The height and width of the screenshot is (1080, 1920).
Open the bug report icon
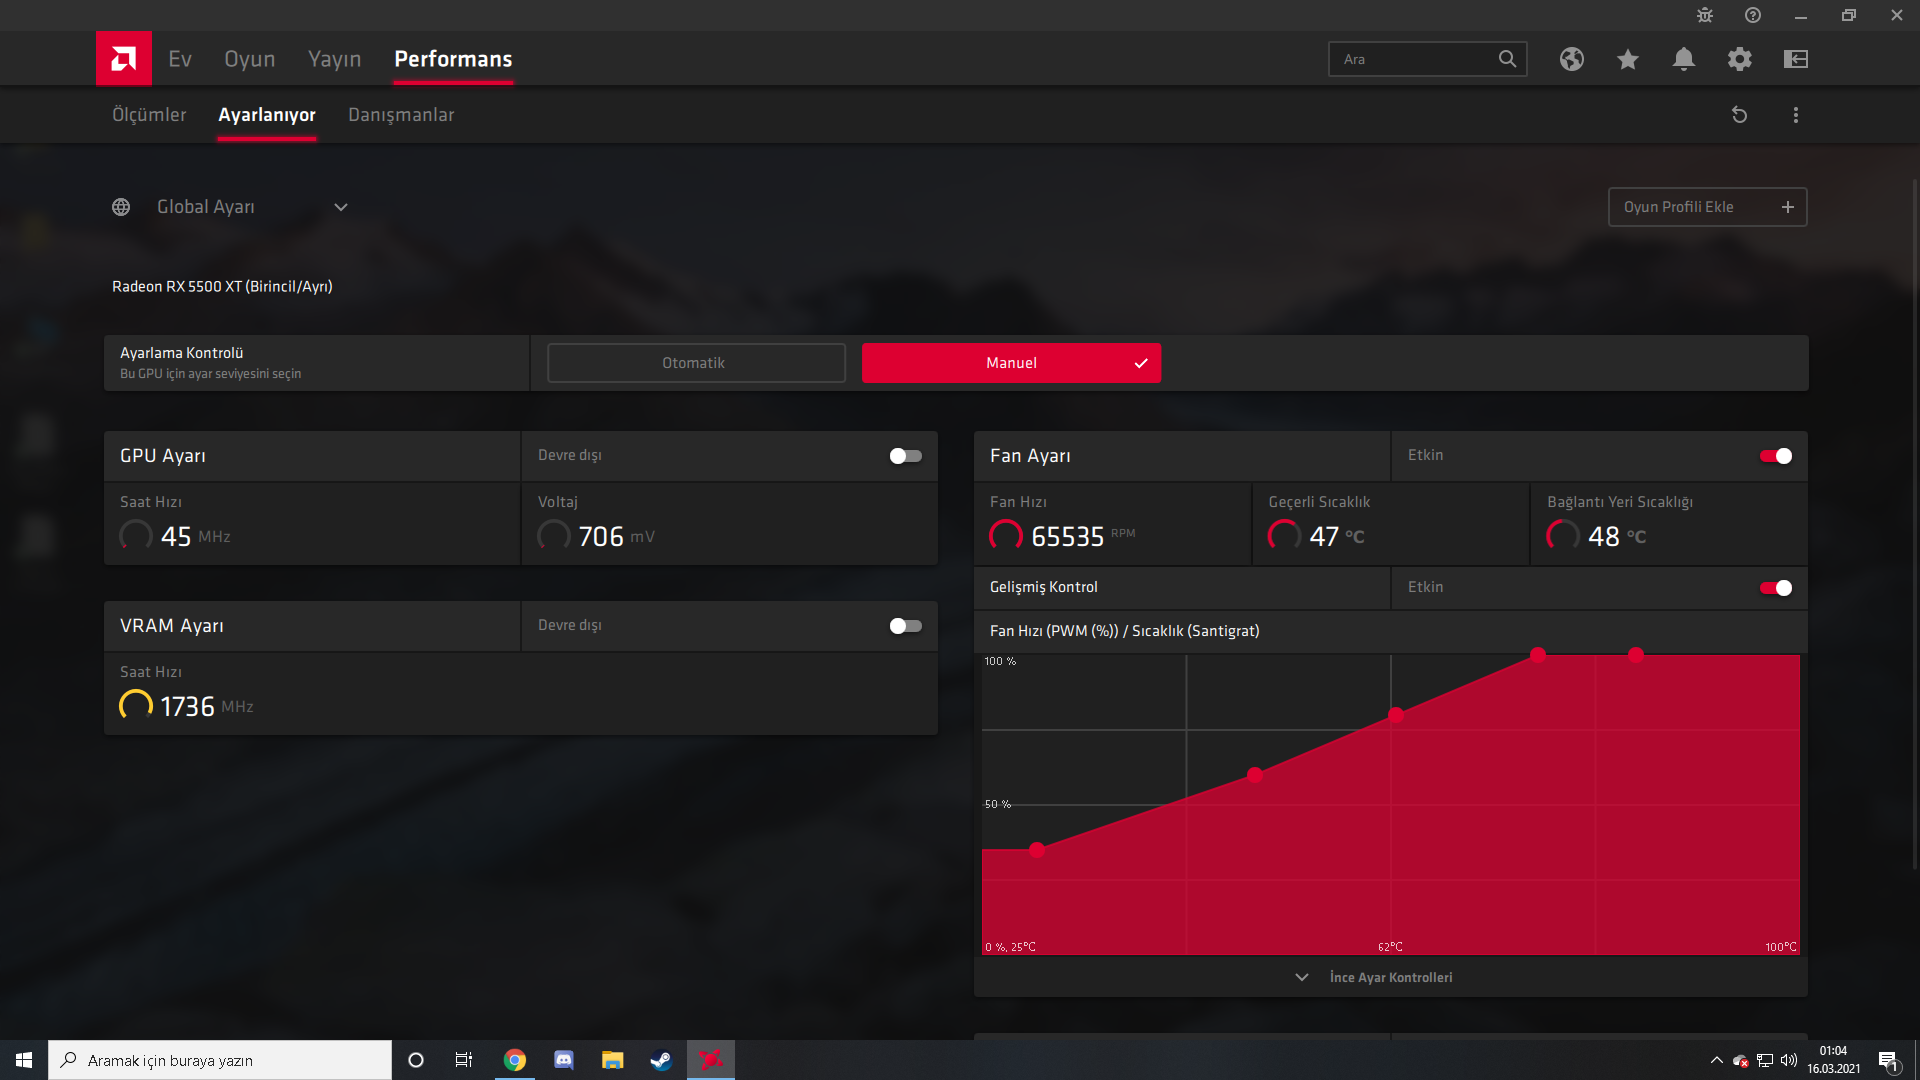pyautogui.click(x=1705, y=15)
